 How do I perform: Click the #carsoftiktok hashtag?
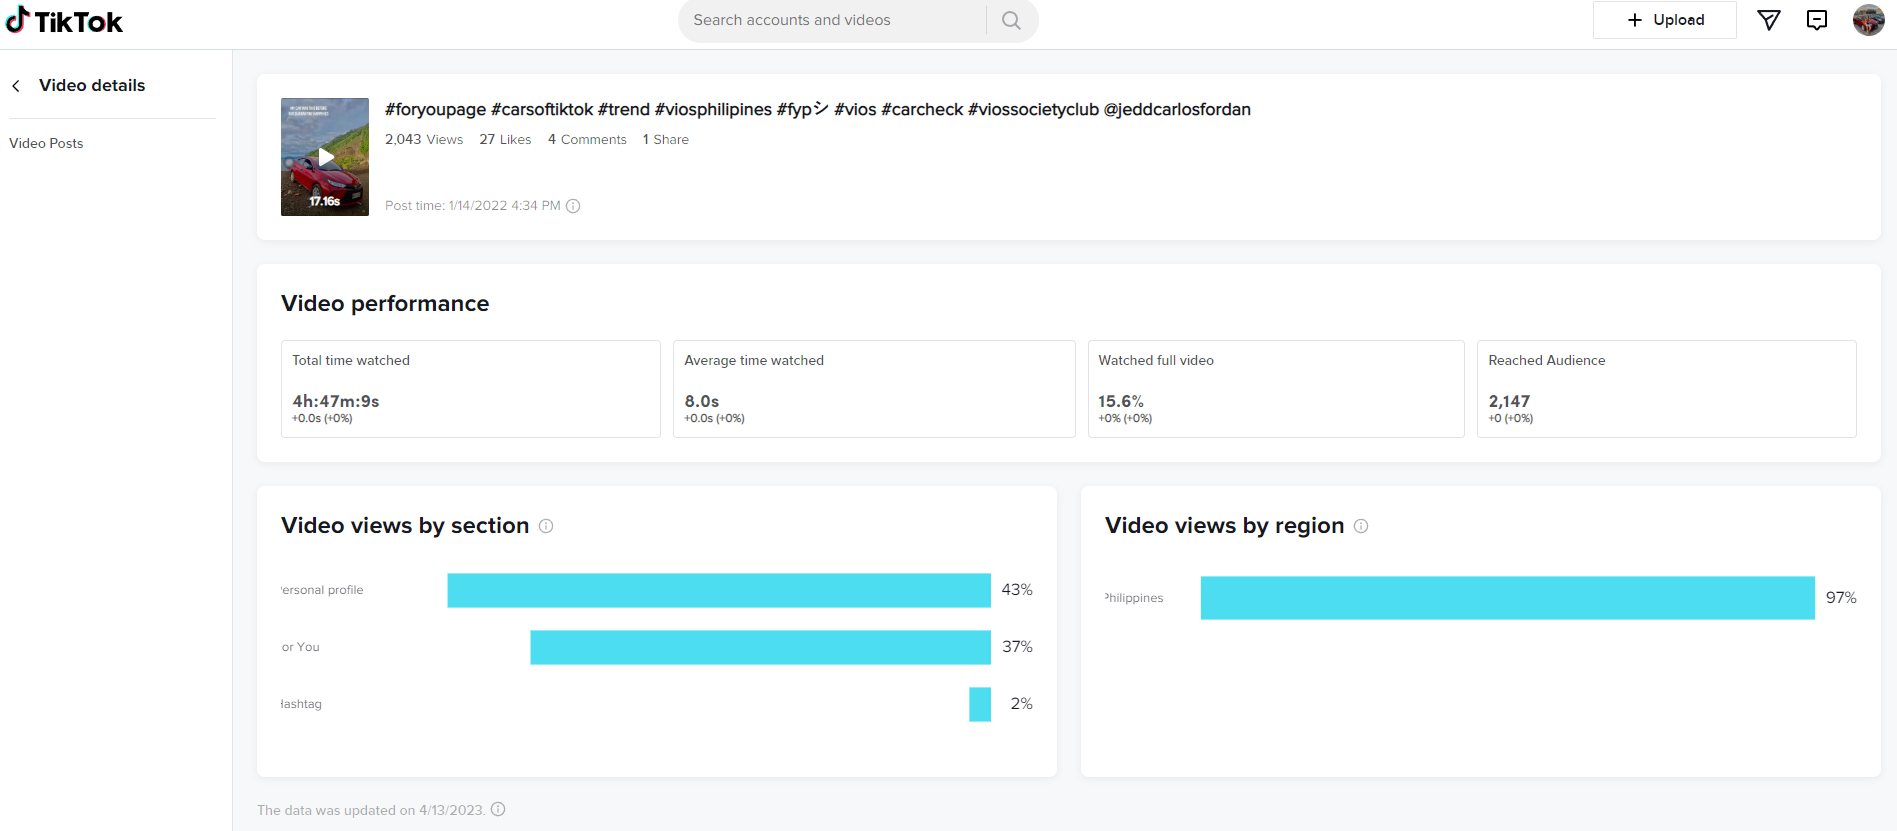coord(542,109)
